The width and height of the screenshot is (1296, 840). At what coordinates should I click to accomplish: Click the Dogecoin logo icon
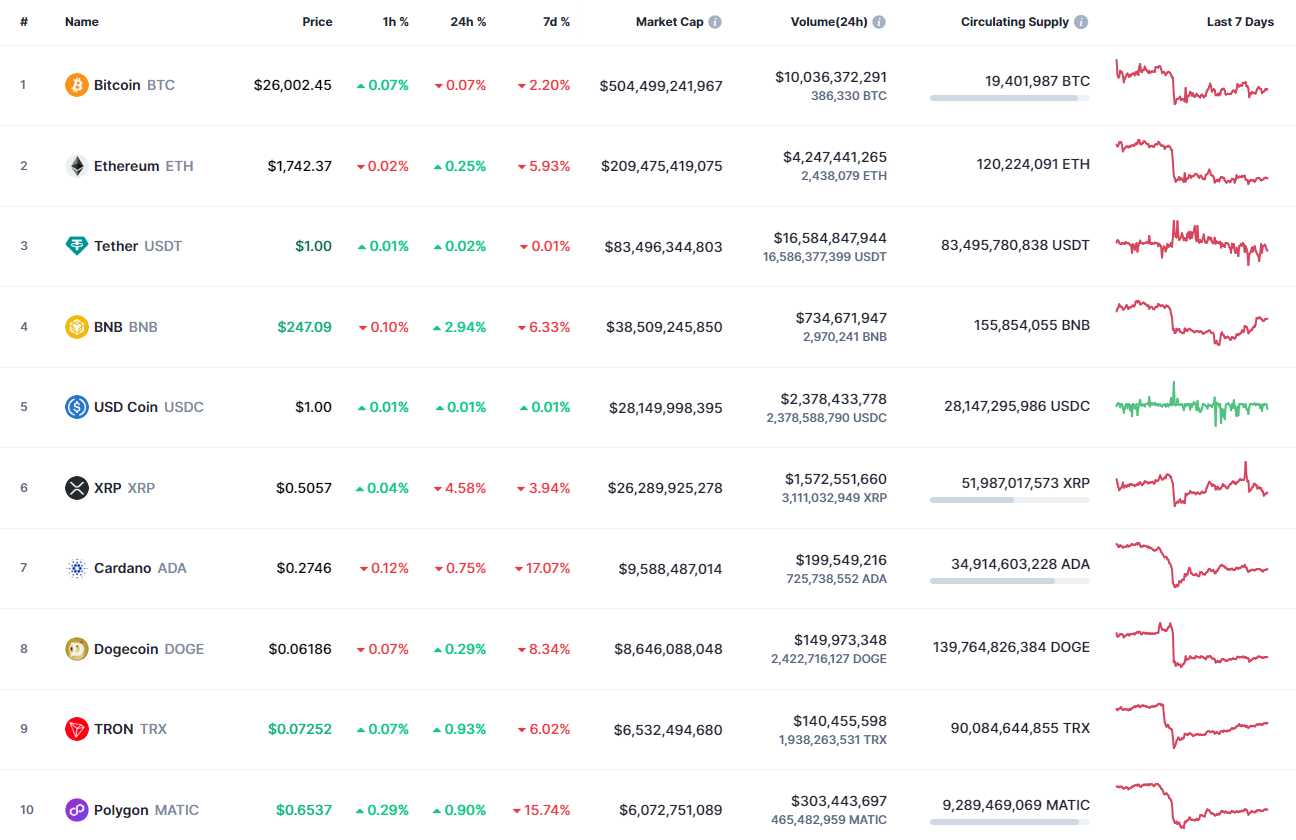pos(75,648)
